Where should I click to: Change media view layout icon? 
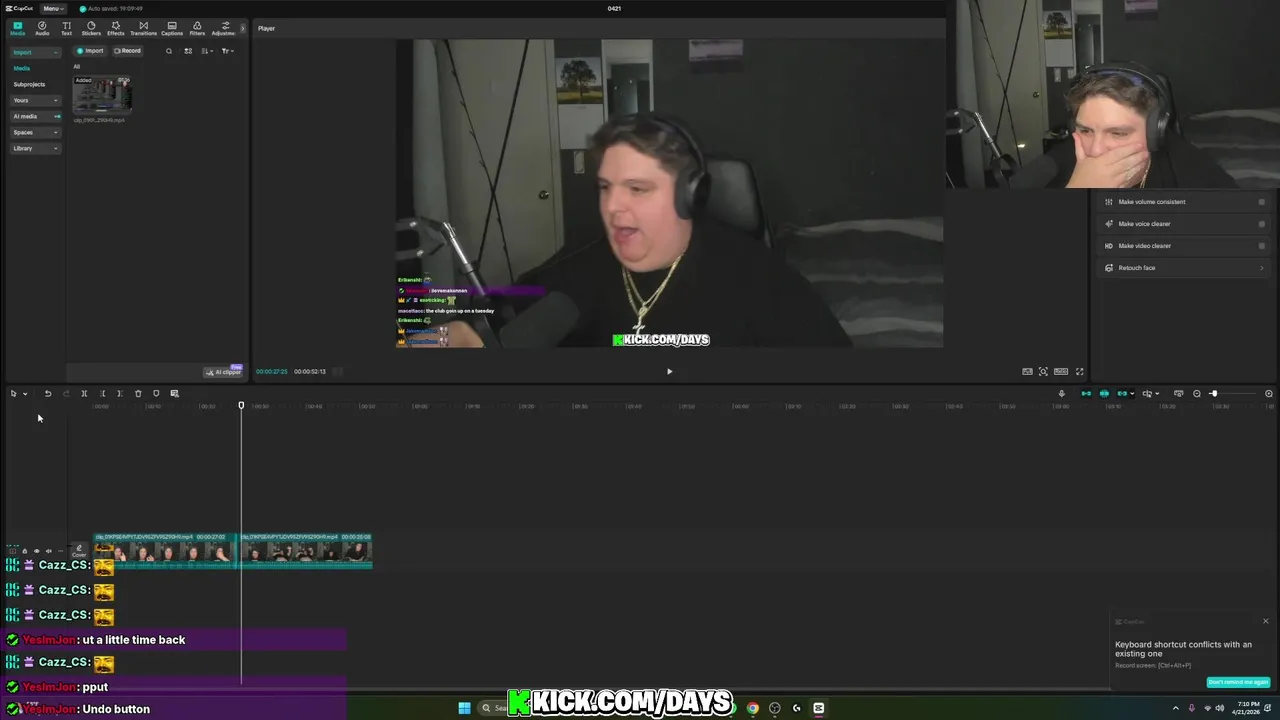point(188,51)
